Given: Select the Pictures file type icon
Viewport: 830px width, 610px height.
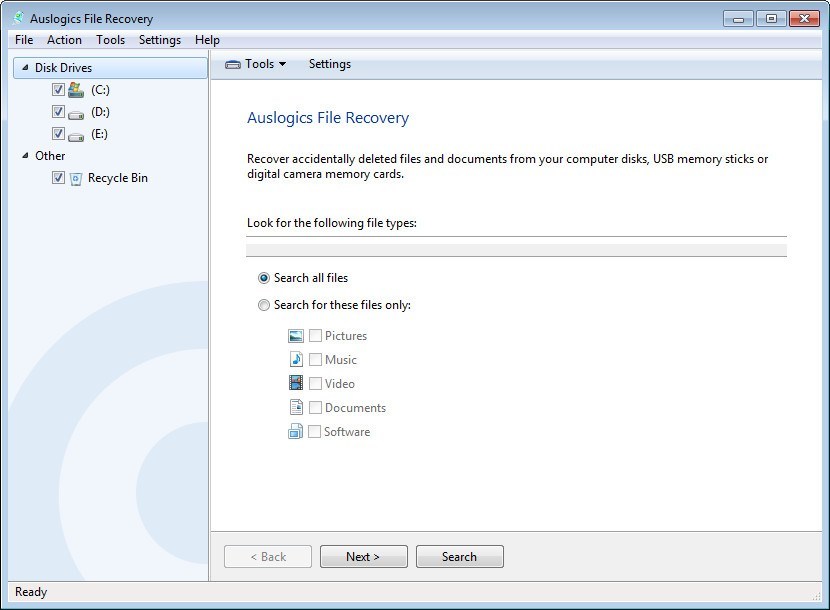Looking at the screenshot, I should click(x=295, y=336).
